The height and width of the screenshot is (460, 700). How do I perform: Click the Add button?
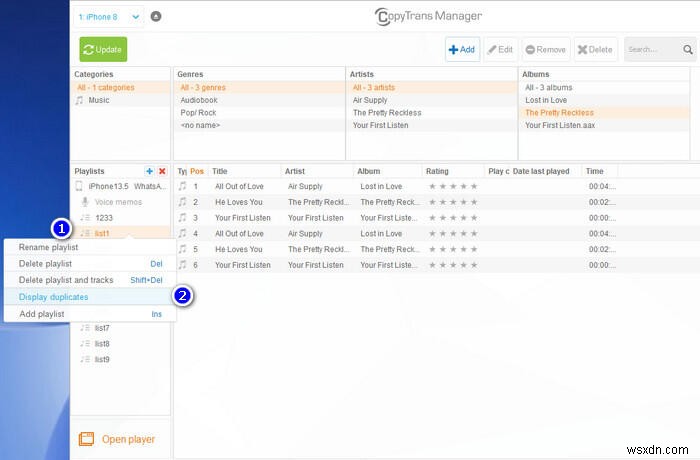point(462,50)
